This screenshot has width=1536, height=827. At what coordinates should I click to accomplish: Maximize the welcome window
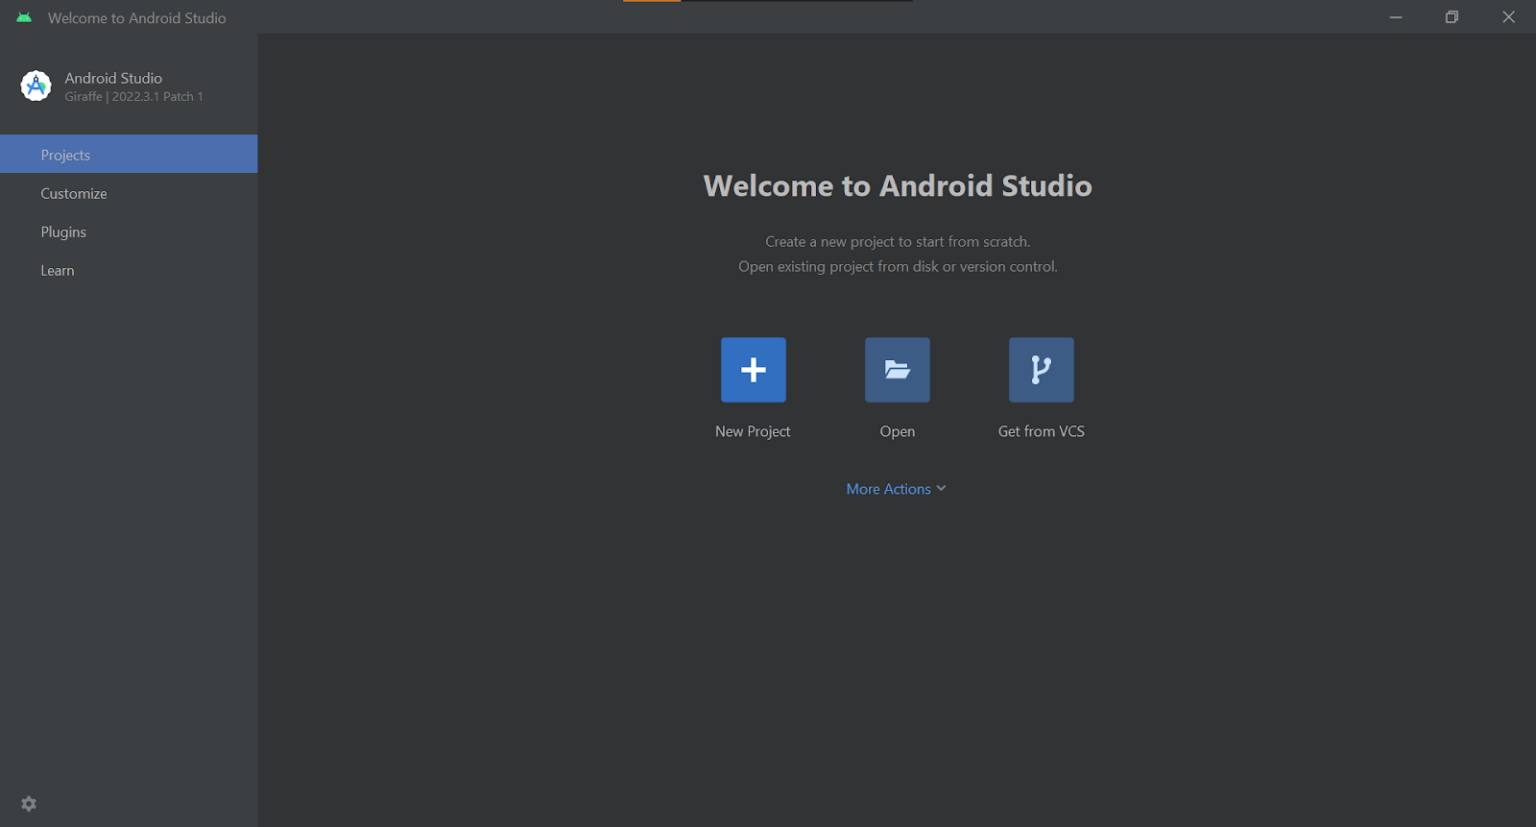click(x=1452, y=17)
